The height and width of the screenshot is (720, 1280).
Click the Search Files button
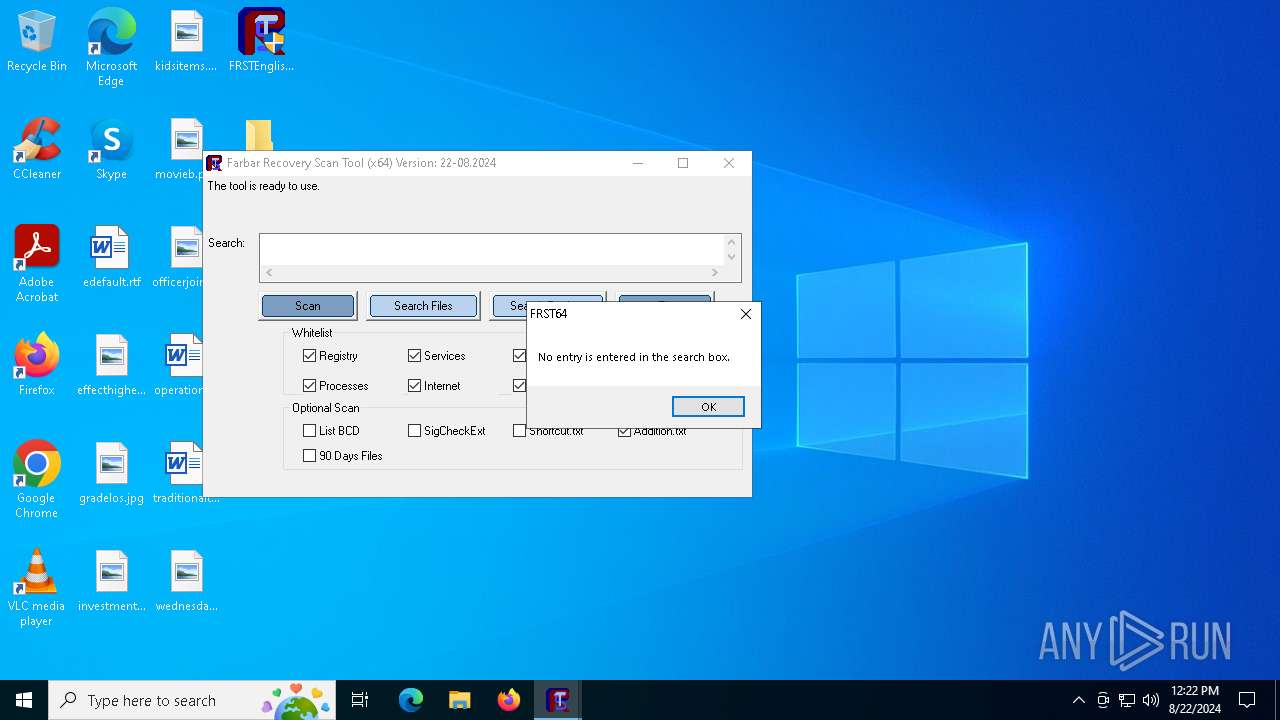[423, 306]
